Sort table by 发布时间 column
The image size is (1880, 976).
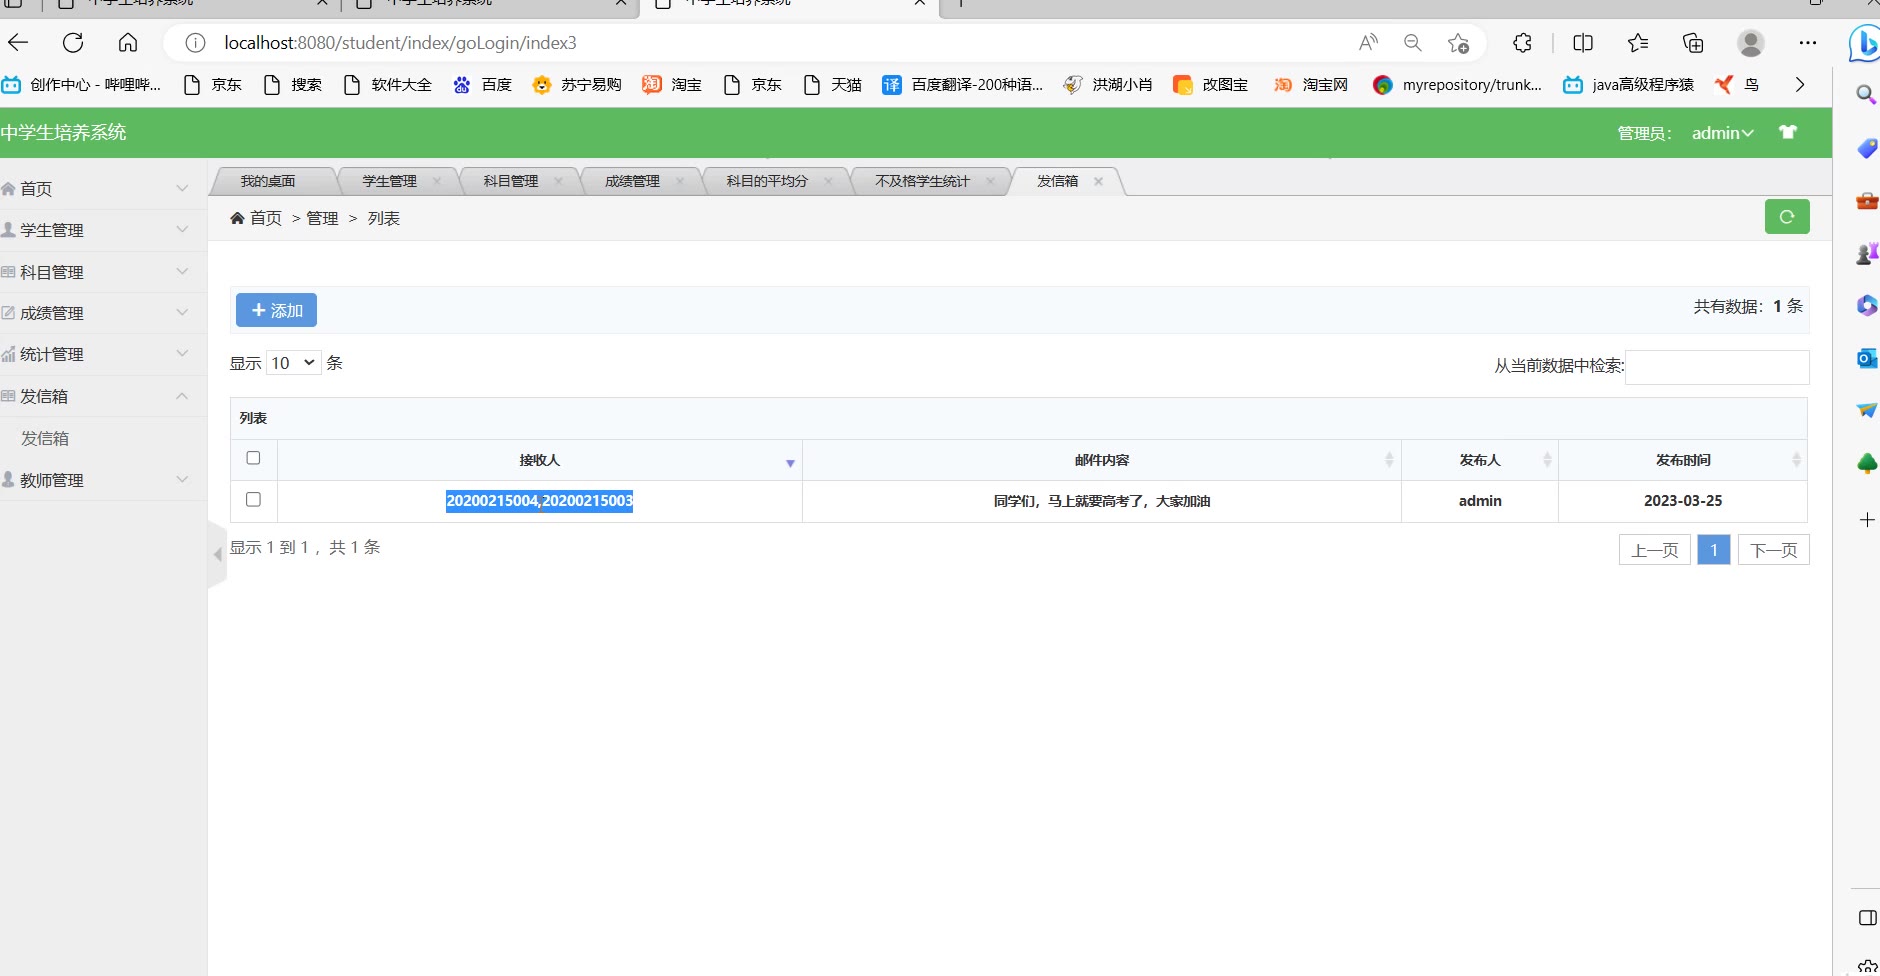(x=1683, y=460)
